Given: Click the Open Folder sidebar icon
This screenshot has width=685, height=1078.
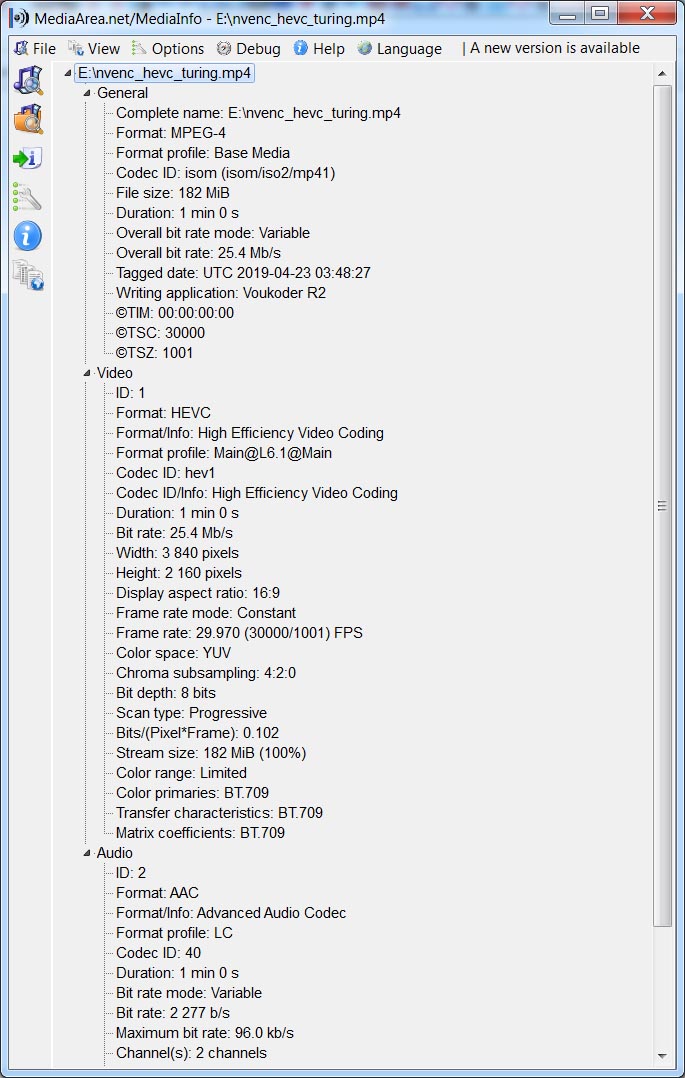Looking at the screenshot, I should pyautogui.click(x=28, y=119).
